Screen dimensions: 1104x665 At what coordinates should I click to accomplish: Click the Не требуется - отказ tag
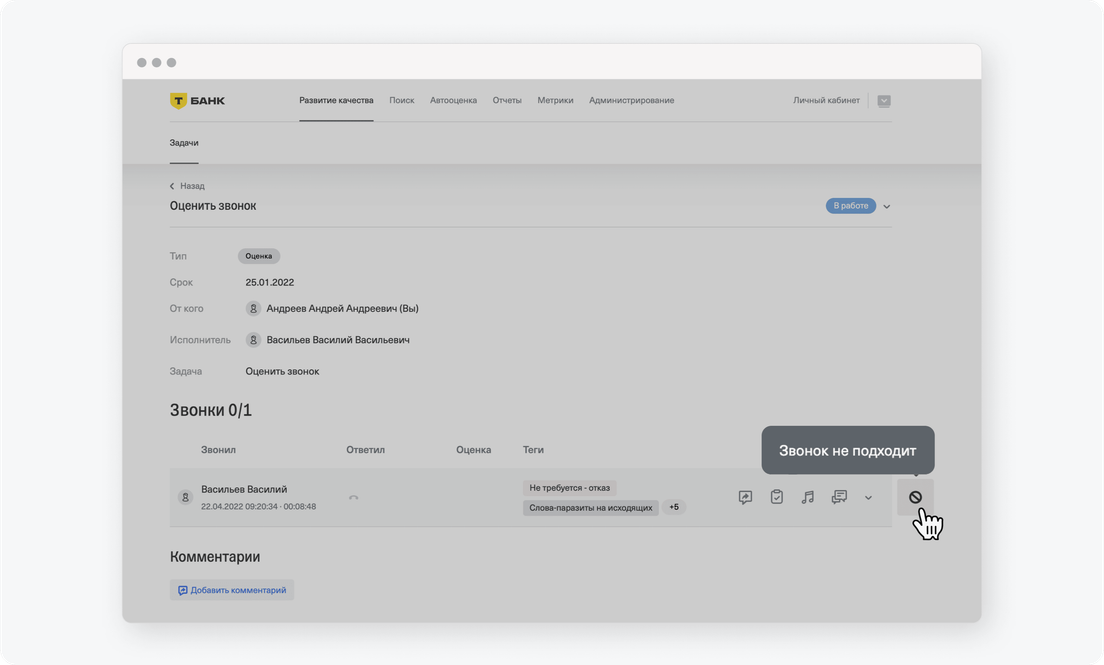pos(570,487)
